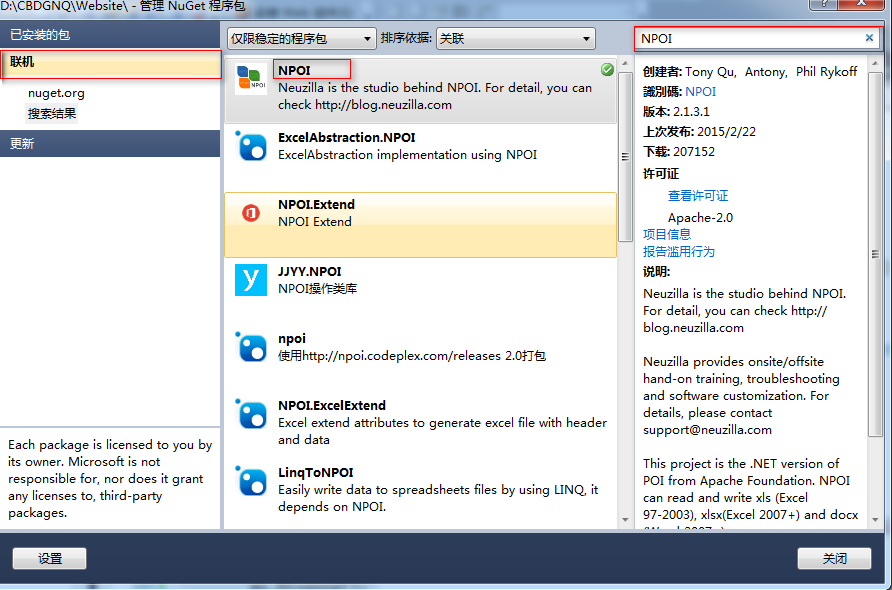This screenshot has height=590, width=892.
Task: Click the green installed checkmark on NPOI
Action: tap(607, 69)
